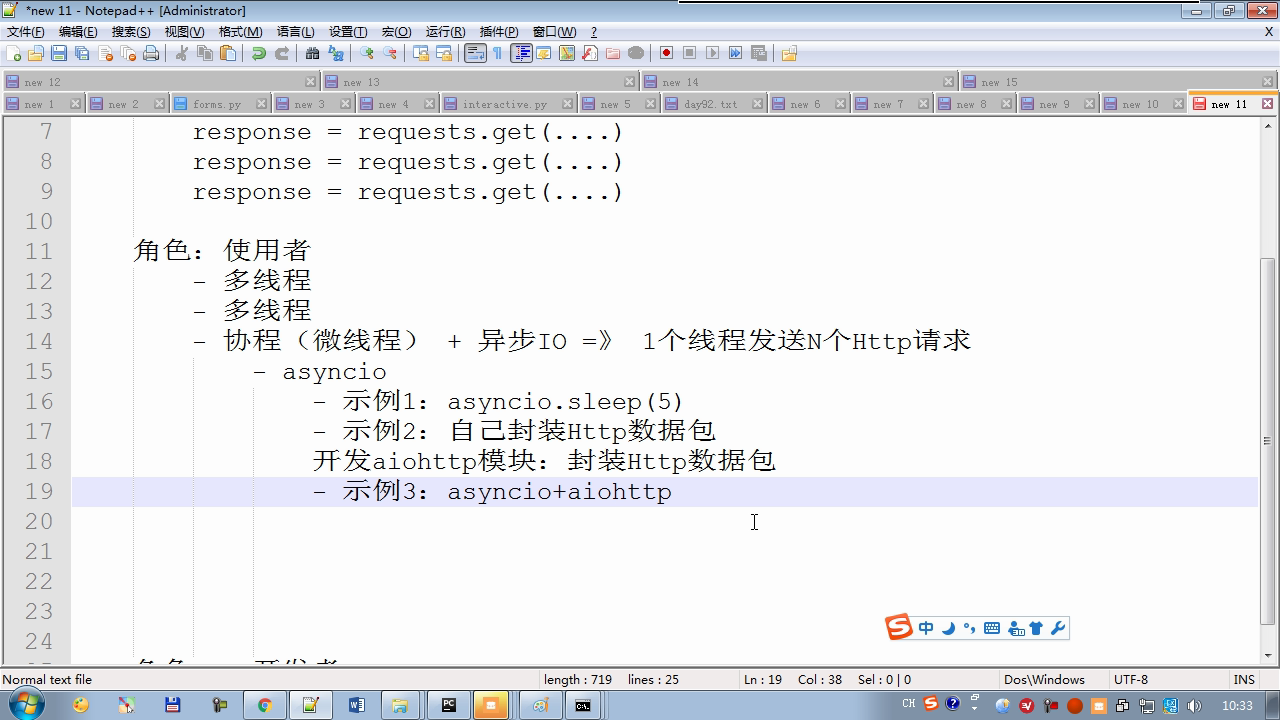Click the Windows Start button
The width and height of the screenshot is (1280, 720).
(24, 704)
